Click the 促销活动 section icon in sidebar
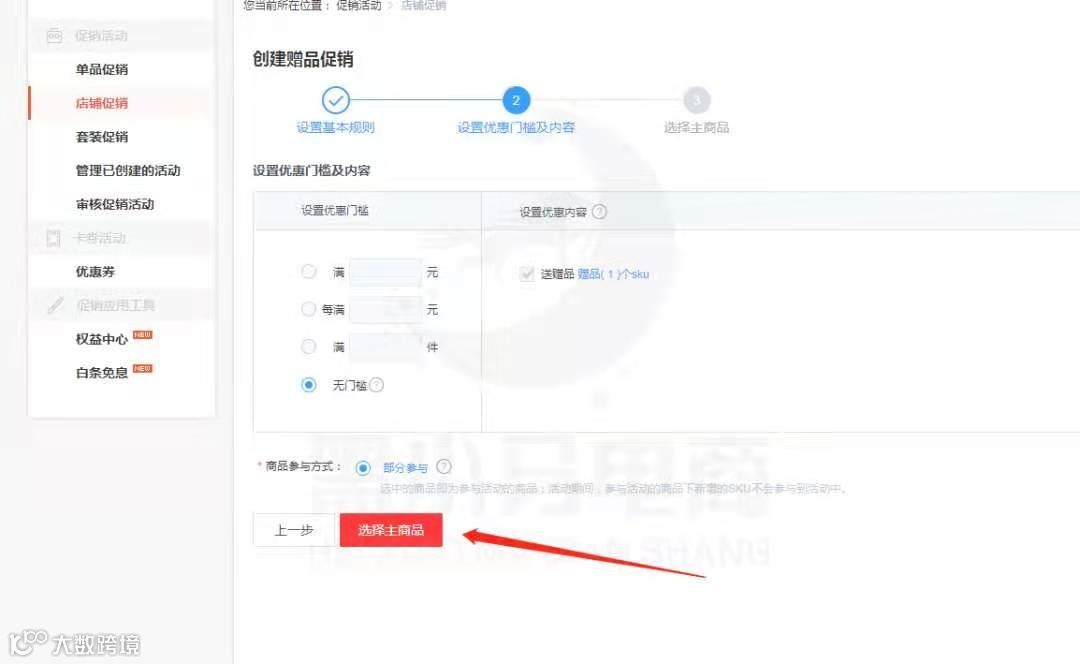1080x664 pixels. click(x=54, y=36)
